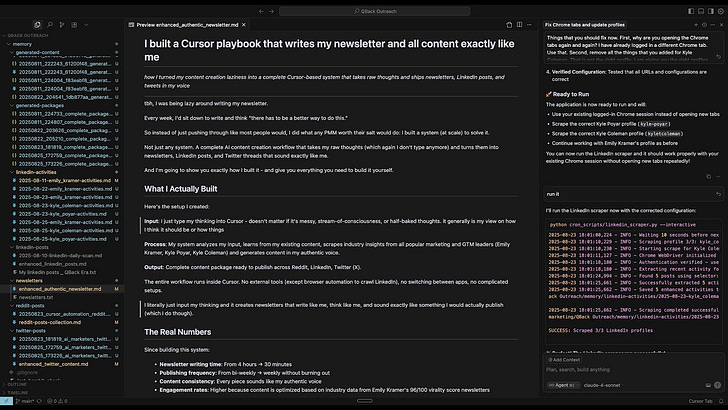728x410 pixels.
Task: Open notifications with the bell icon
Action: (x=721, y=401)
